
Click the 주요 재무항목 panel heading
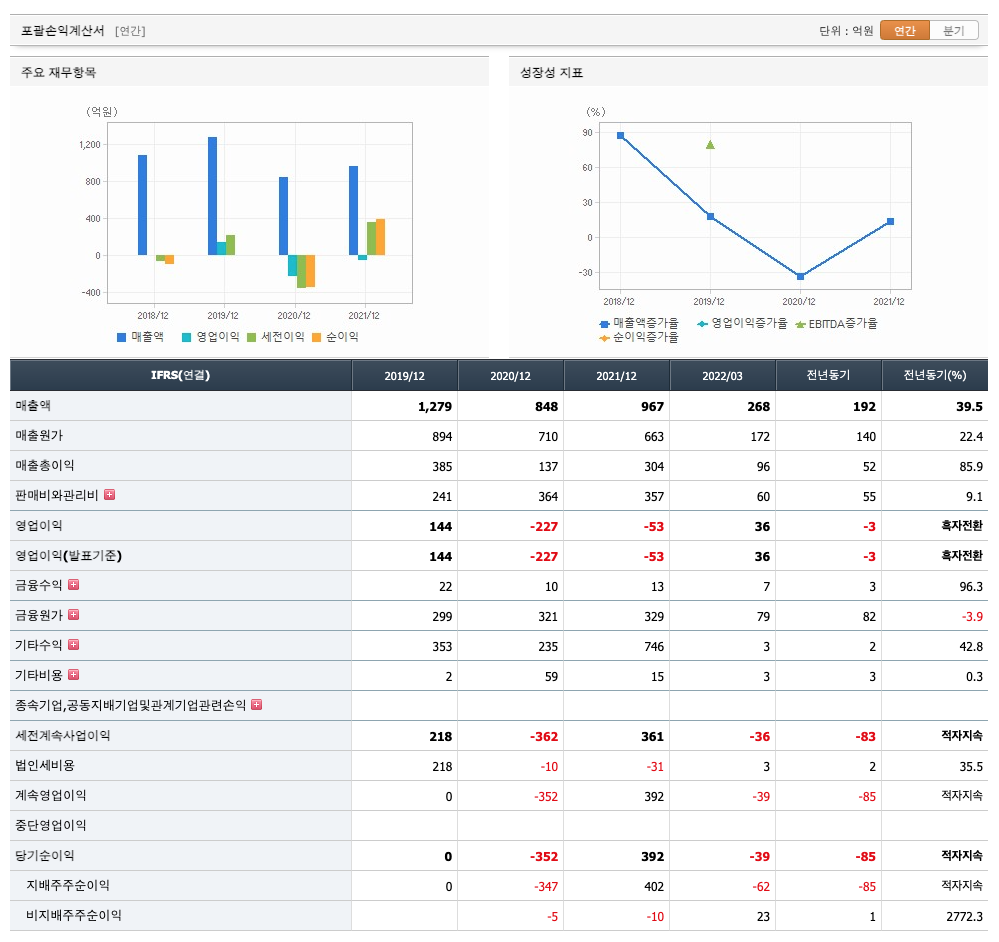click(x=59, y=72)
